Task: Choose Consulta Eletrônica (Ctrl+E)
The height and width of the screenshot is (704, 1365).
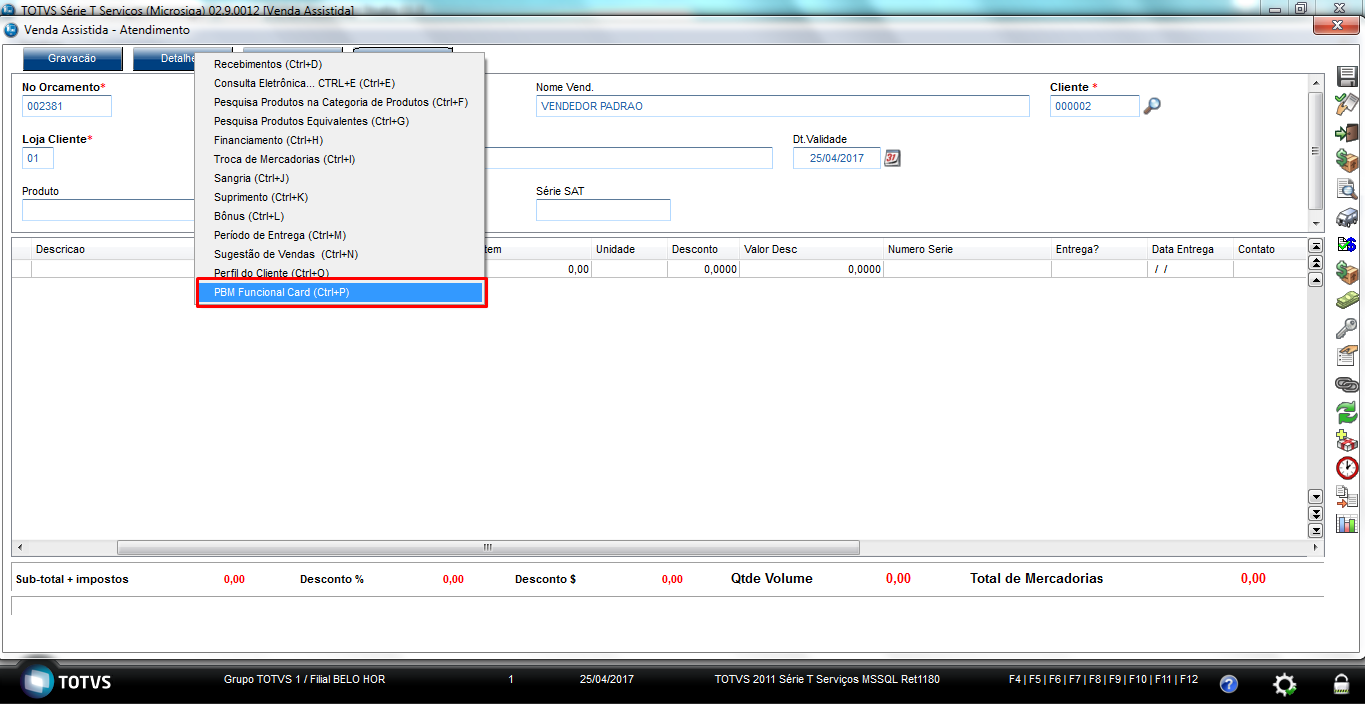Action: tap(340, 83)
